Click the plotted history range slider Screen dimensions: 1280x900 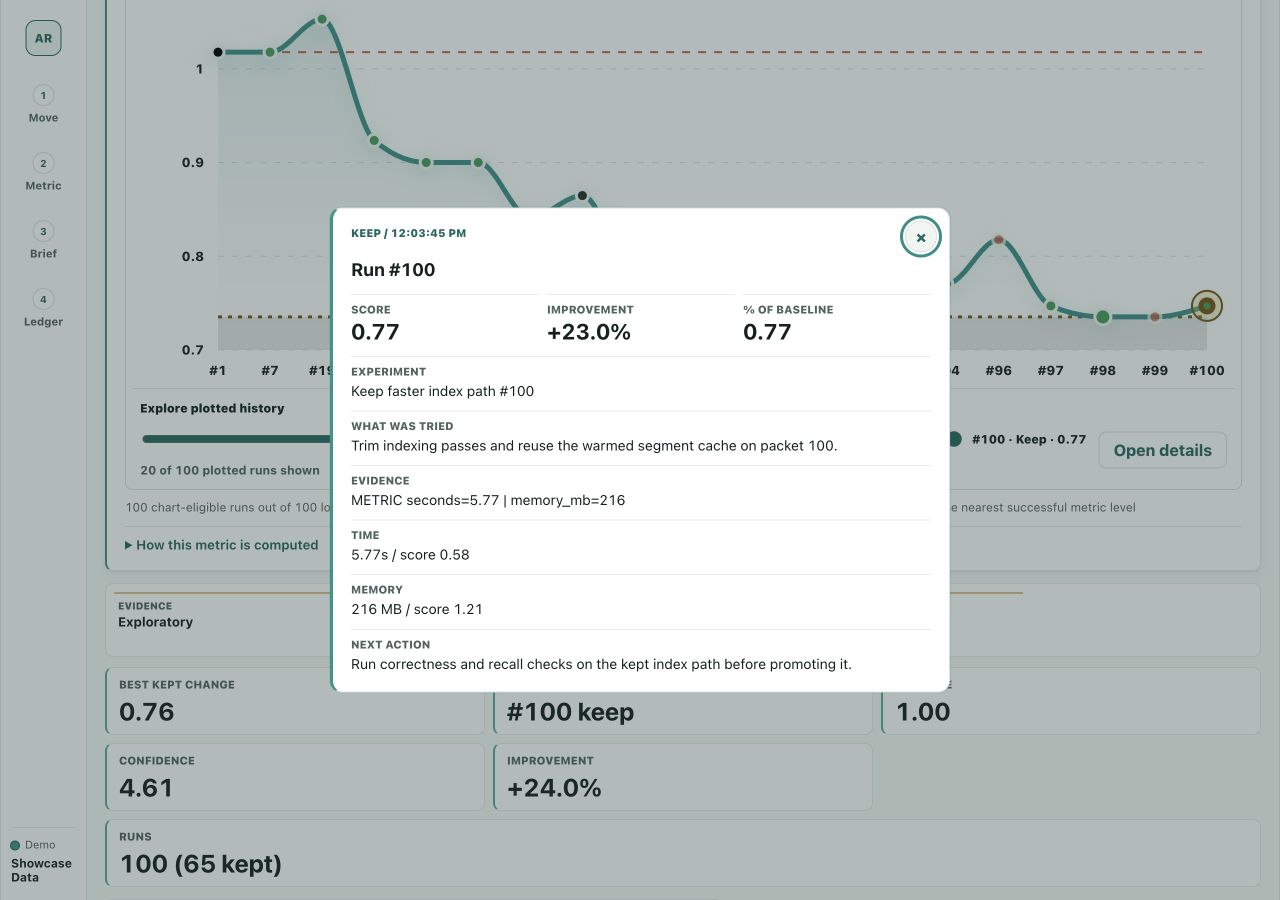coord(236,438)
